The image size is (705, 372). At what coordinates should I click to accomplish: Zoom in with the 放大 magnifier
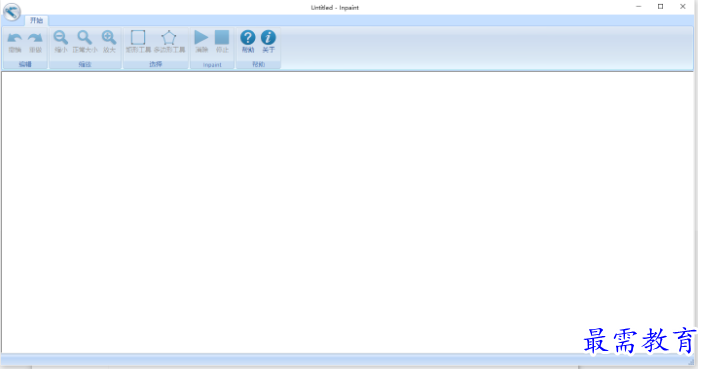coord(109,38)
